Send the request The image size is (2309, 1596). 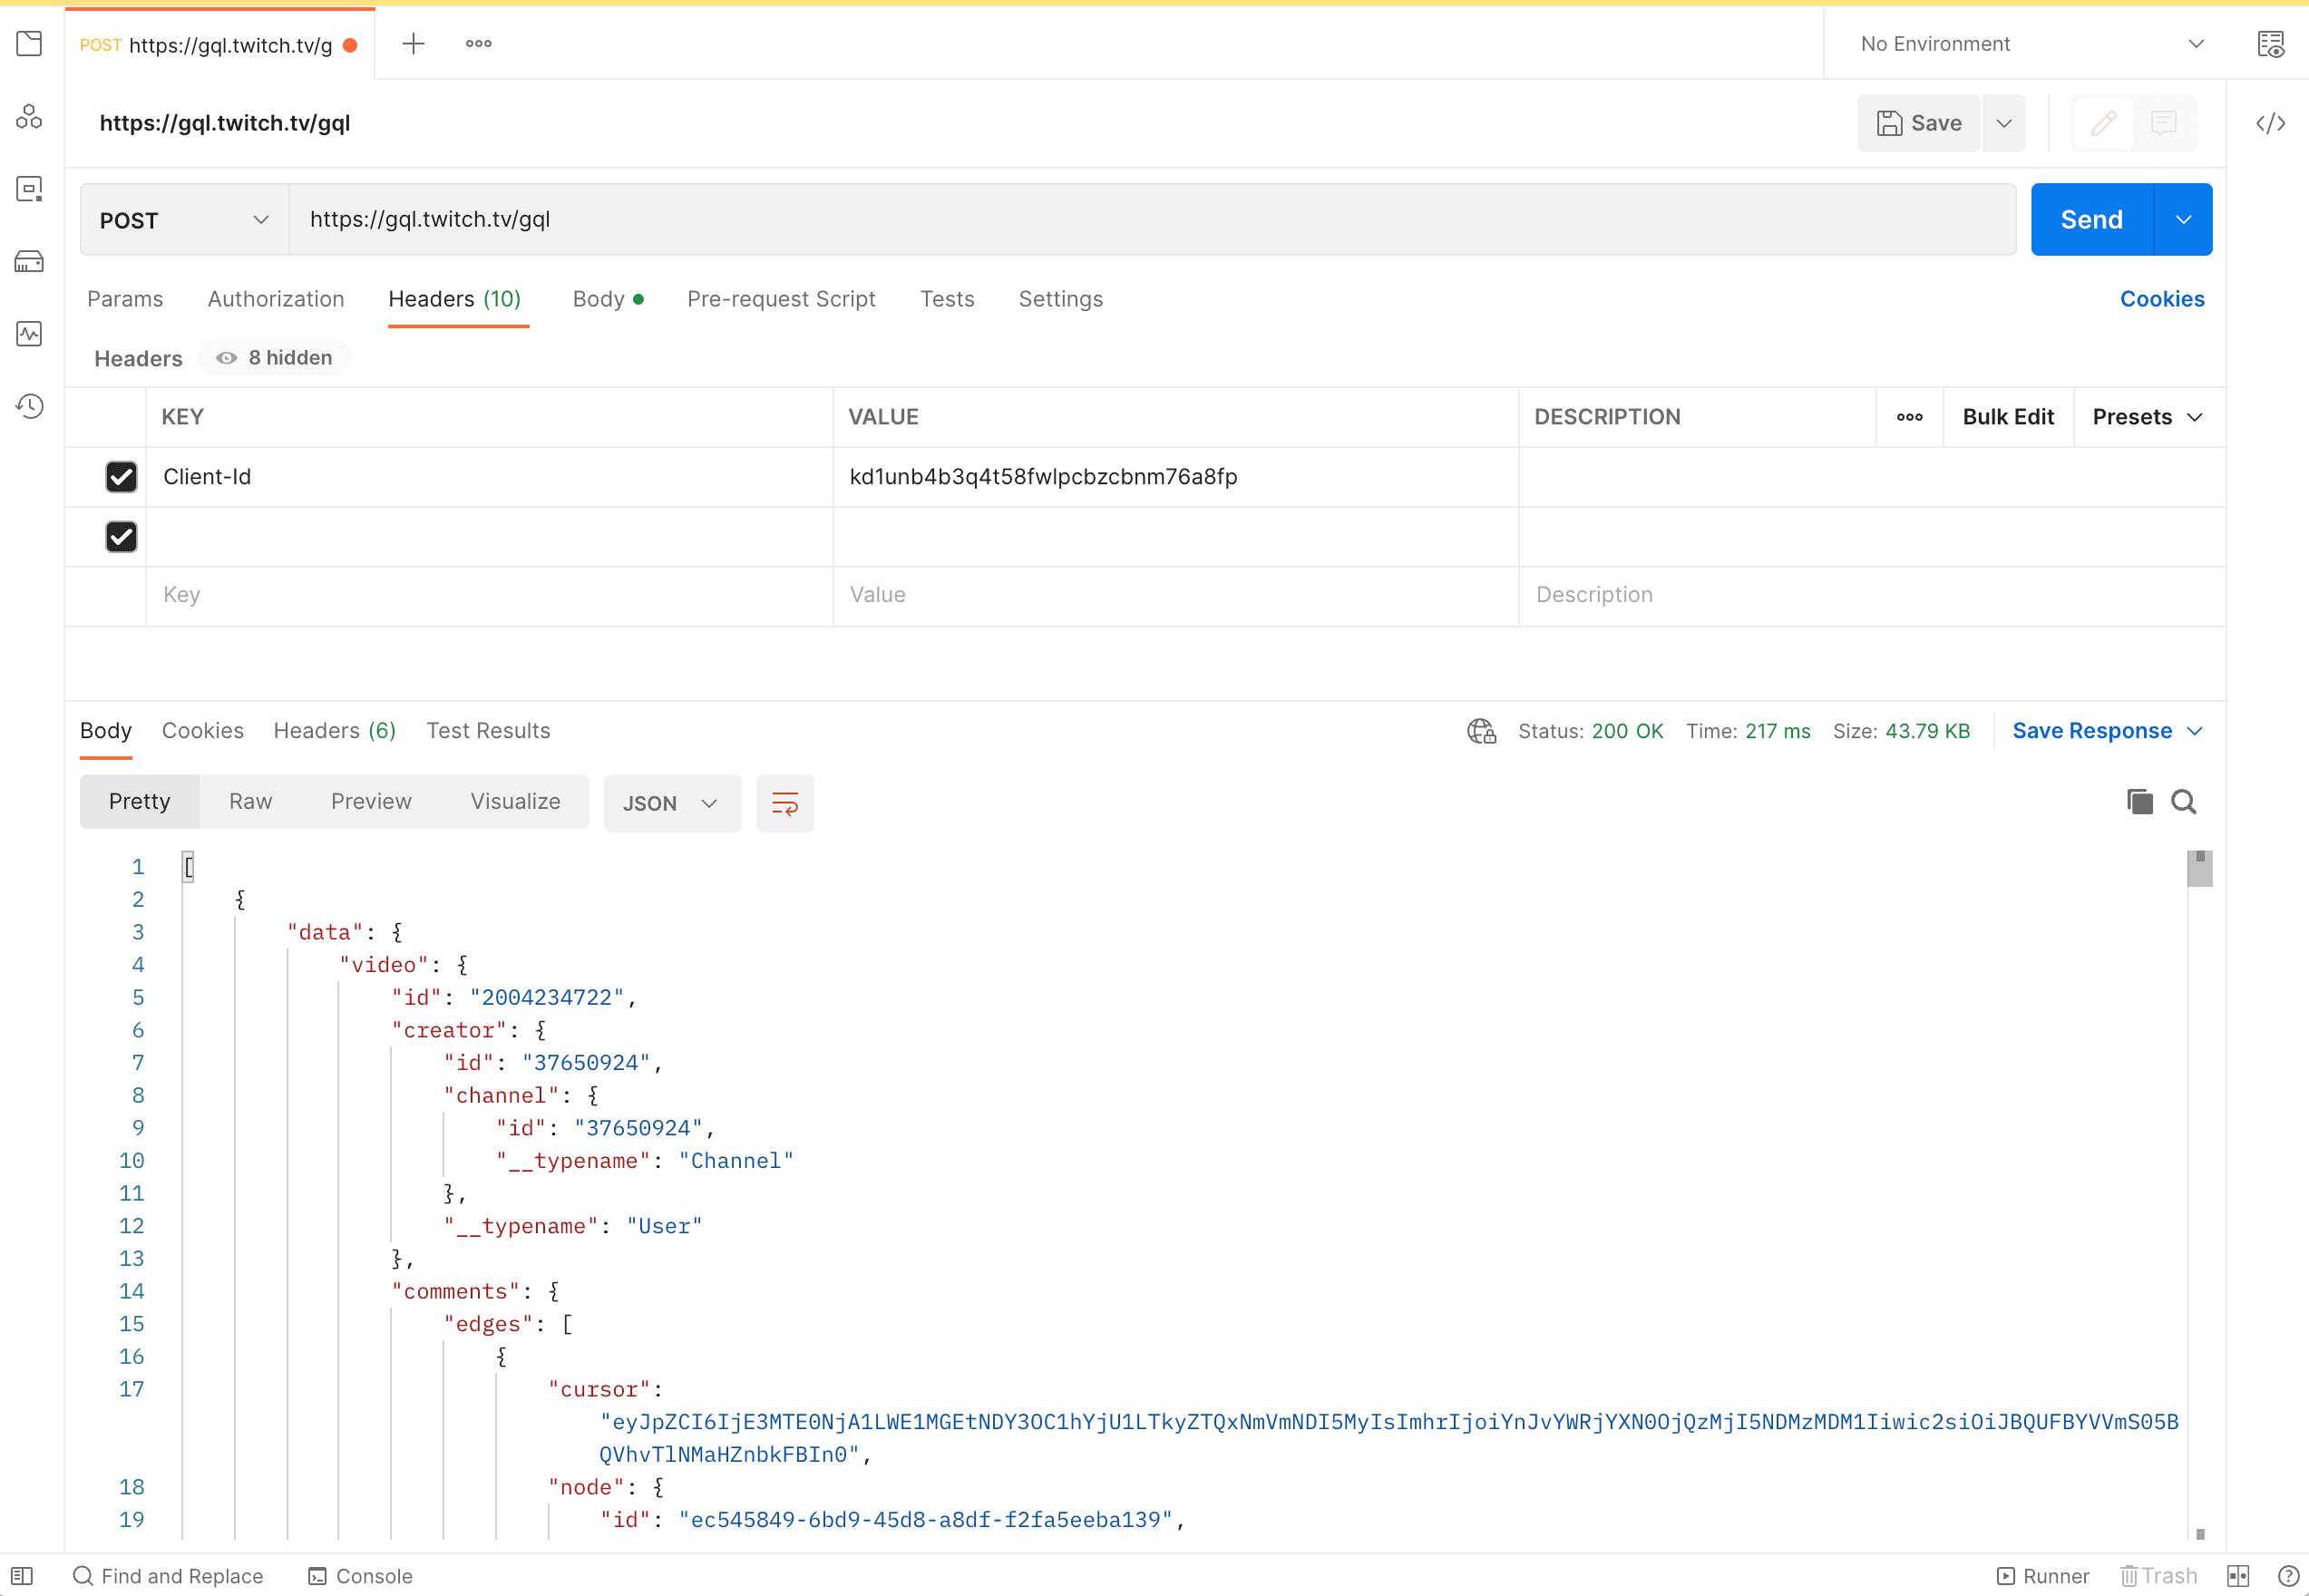point(2091,220)
